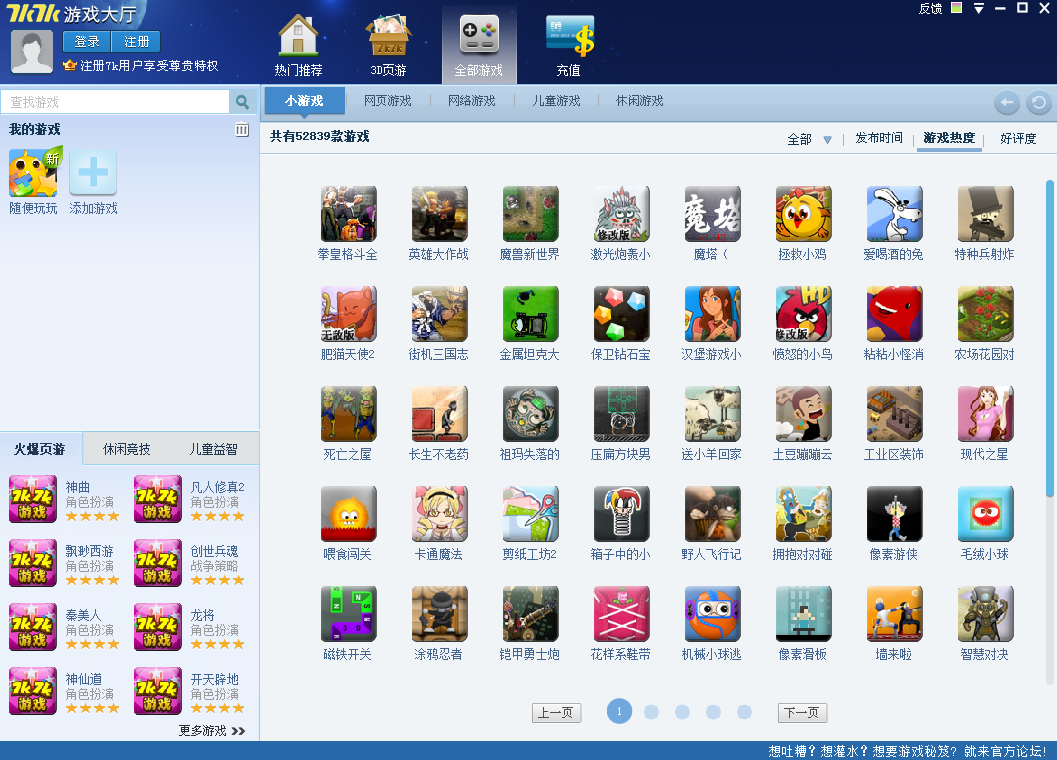This screenshot has height=760, width=1057.
Task: Open the 现代之星 game icon
Action: pos(985,413)
